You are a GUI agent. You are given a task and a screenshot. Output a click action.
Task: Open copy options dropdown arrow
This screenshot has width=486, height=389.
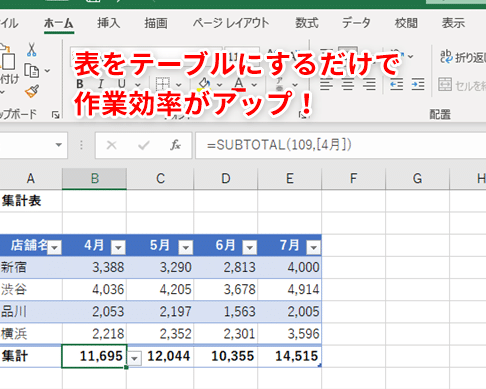pyautogui.click(x=47, y=71)
